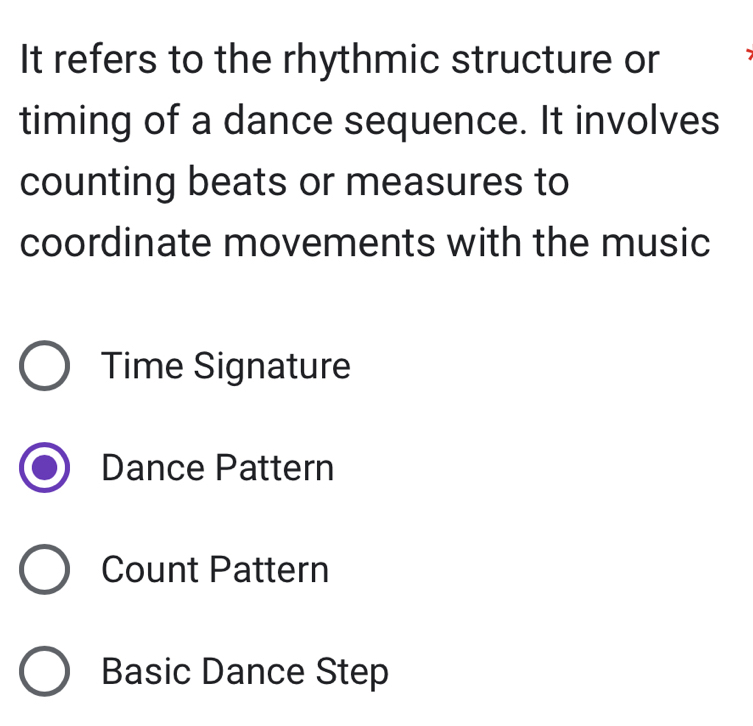753x726 pixels.
Task: Click the purple dot inside Dance Pattern radio
Action: [x=45, y=468]
